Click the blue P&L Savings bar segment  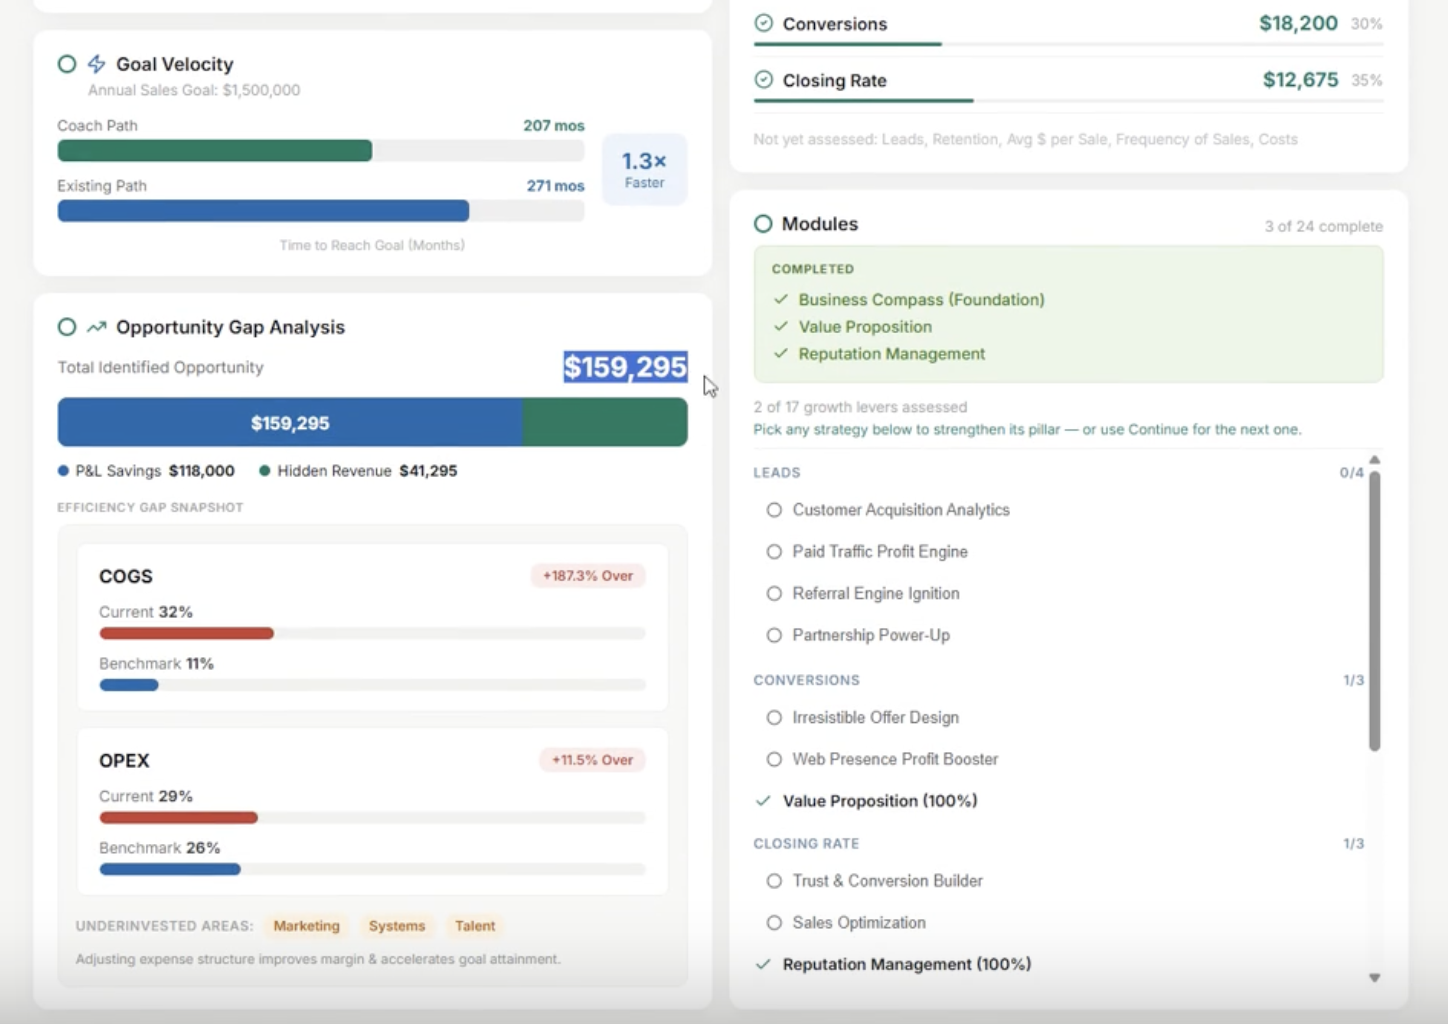pyautogui.click(x=290, y=422)
